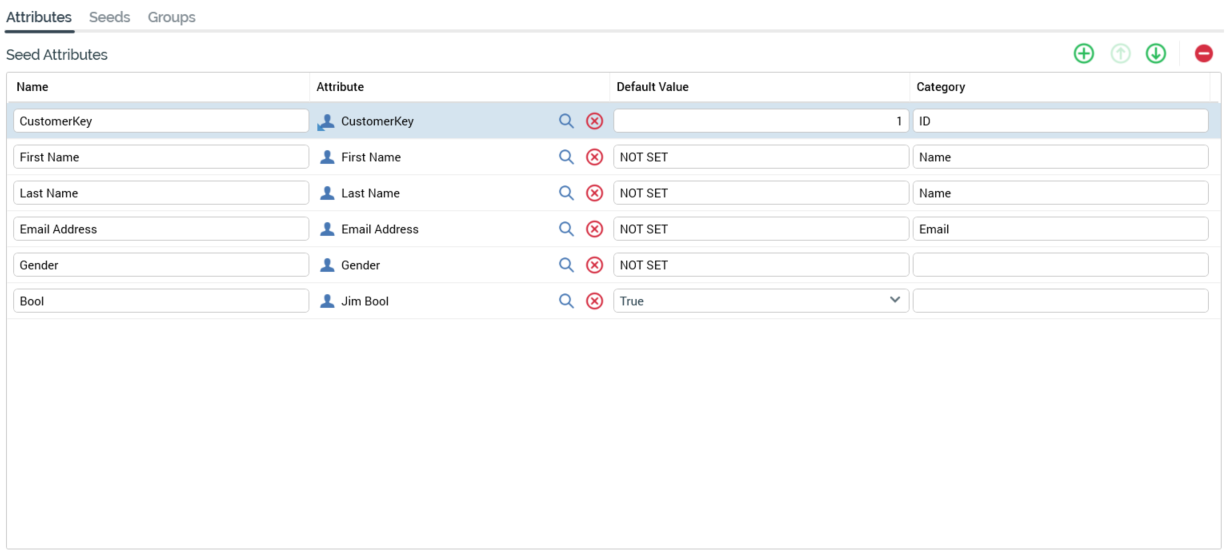Click the magnifier icon in the CustomerKey row
The width and height of the screenshot is (1225, 553).
(566, 121)
